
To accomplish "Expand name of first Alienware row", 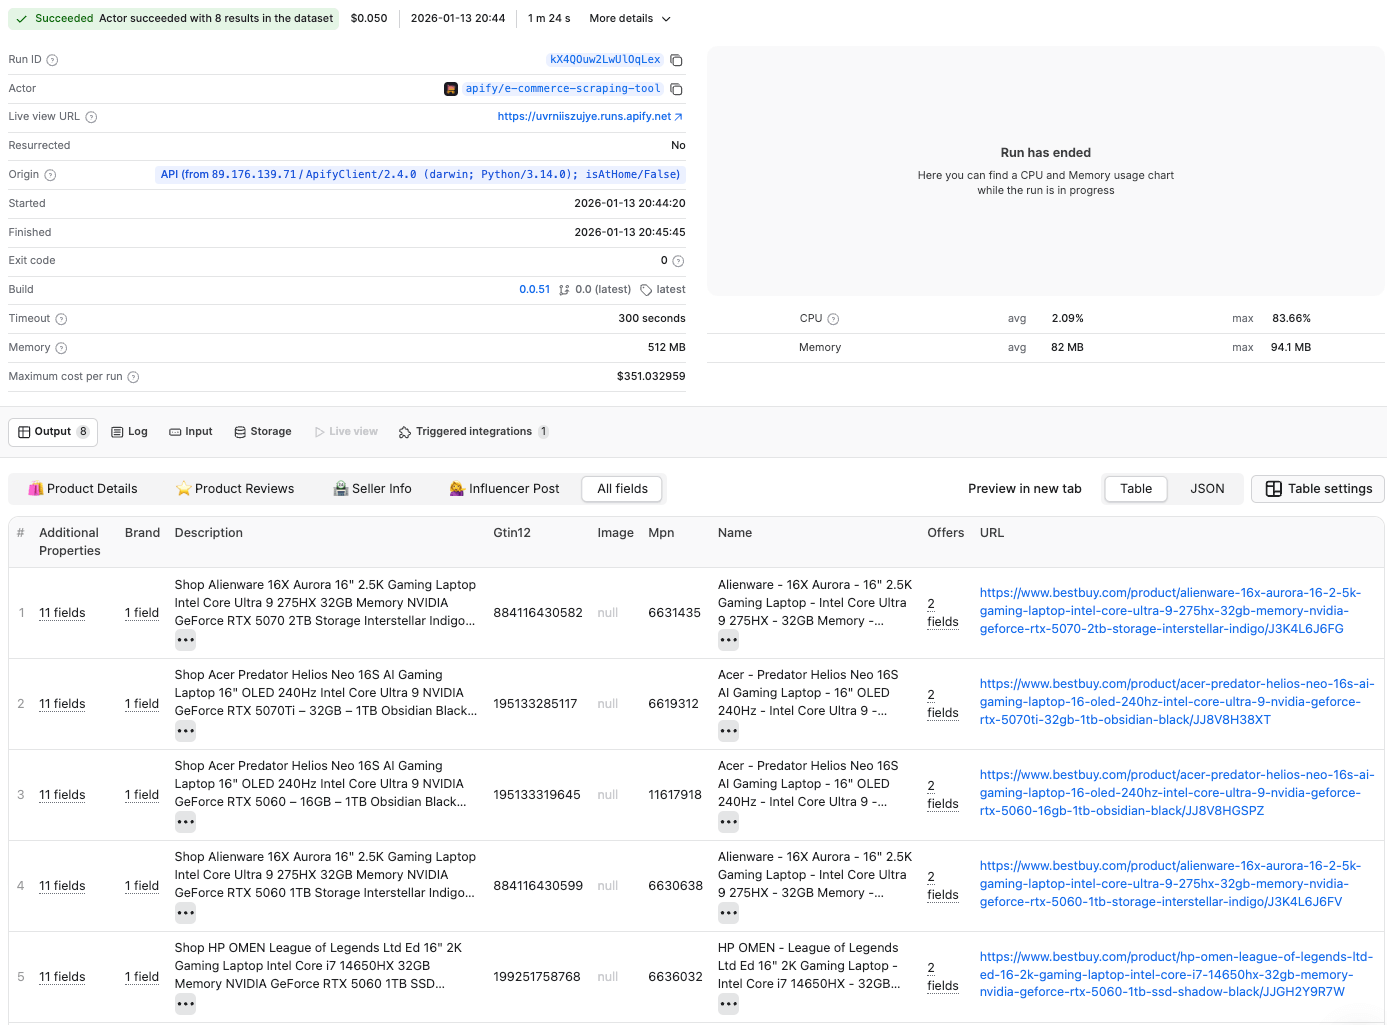I will click(729, 640).
